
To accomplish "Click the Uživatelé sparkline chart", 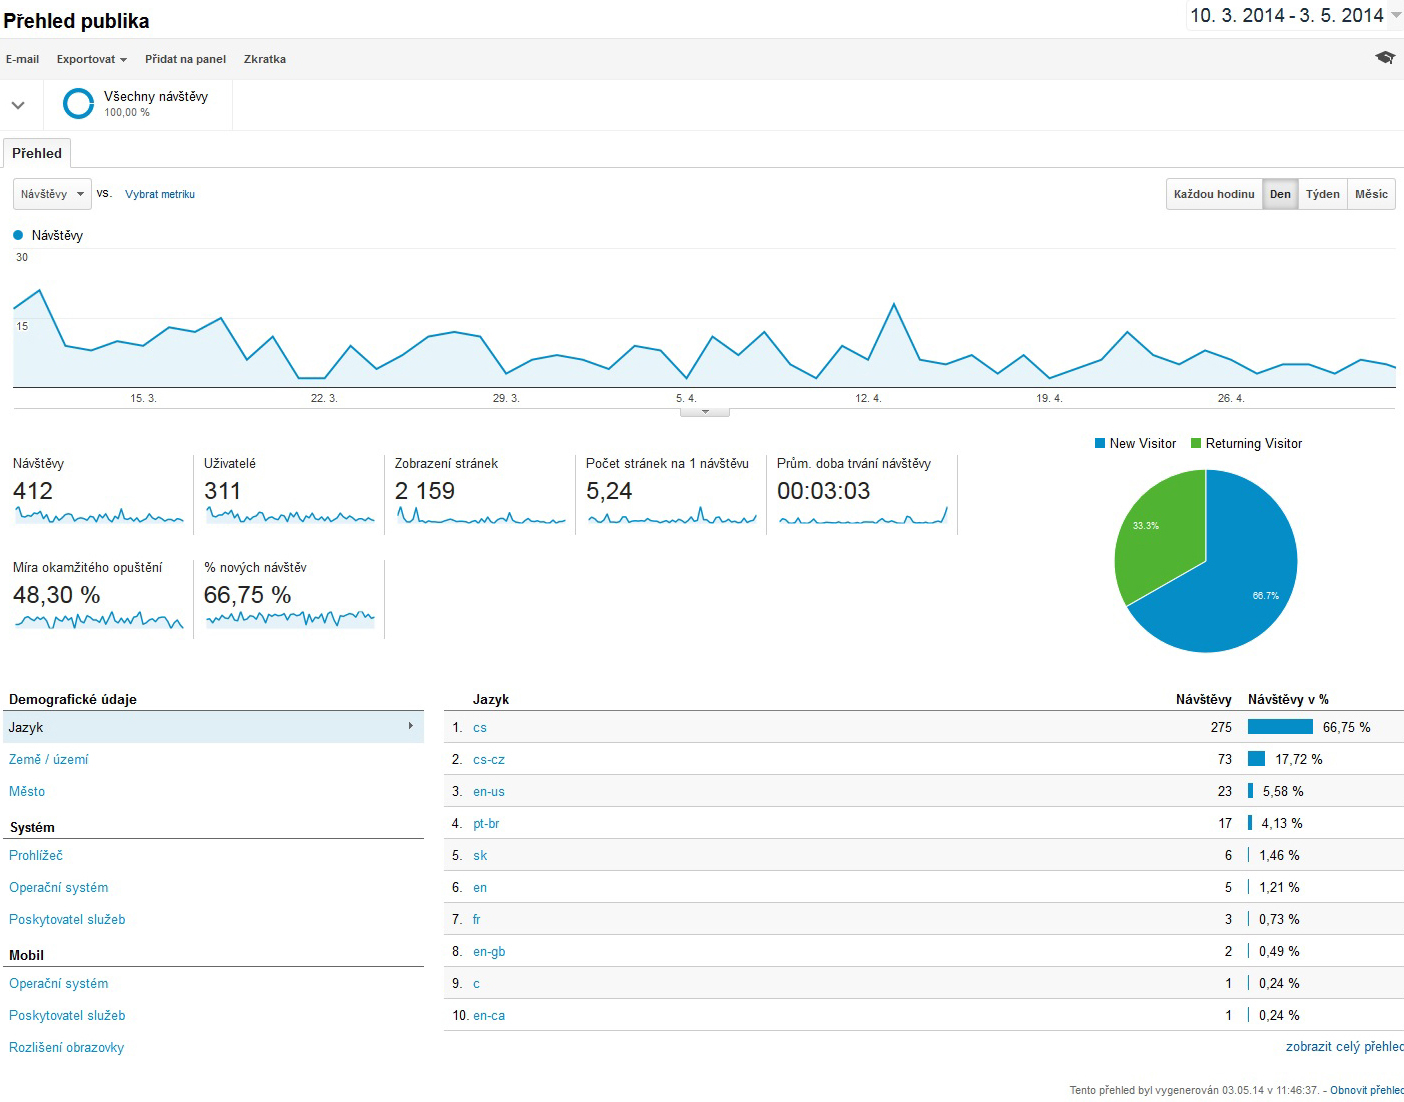I will [290, 516].
